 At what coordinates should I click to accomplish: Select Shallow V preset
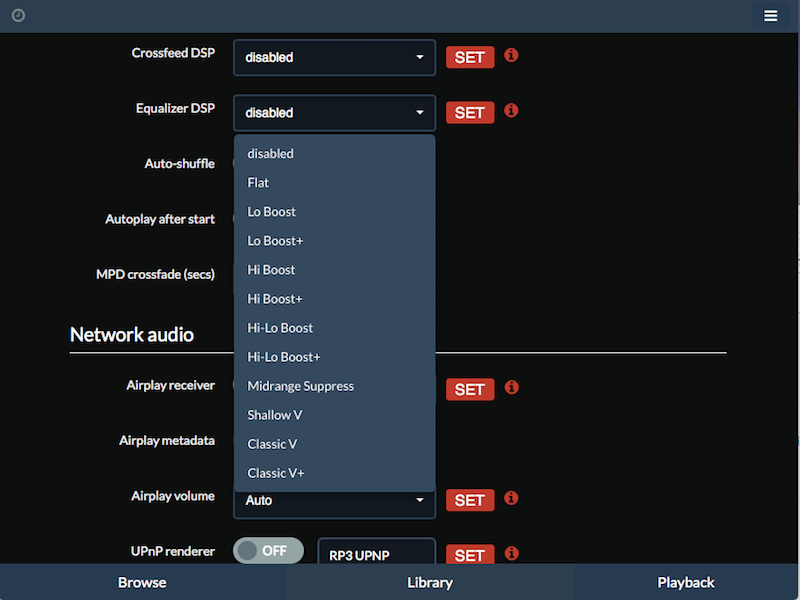tap(335, 415)
